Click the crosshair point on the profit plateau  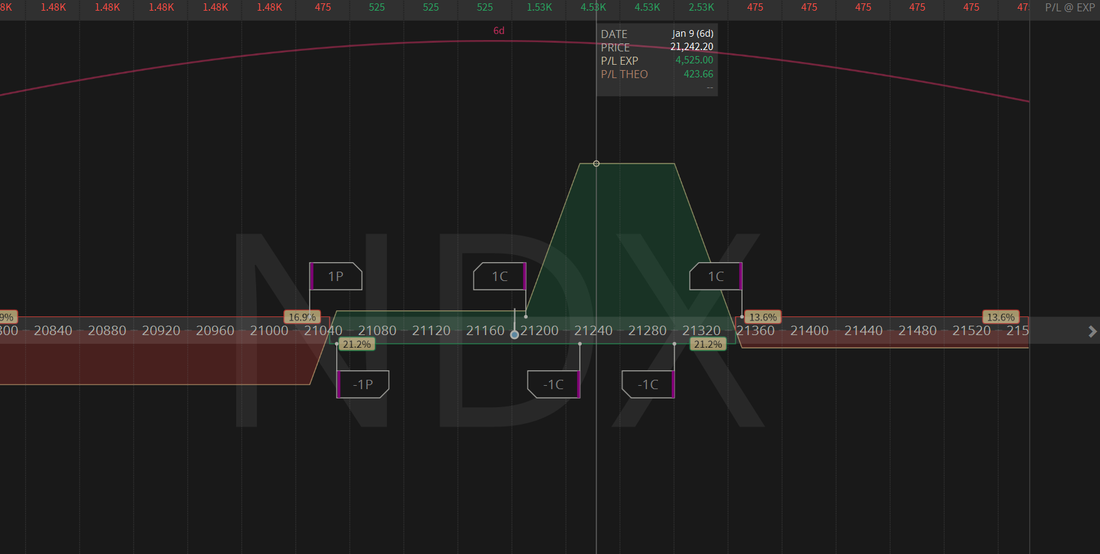[x=596, y=163]
